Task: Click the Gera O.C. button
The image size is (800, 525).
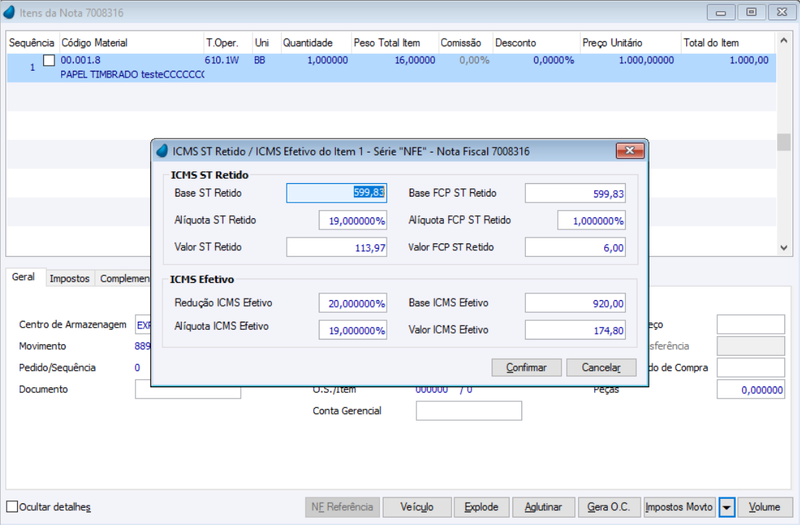Action: tap(609, 507)
